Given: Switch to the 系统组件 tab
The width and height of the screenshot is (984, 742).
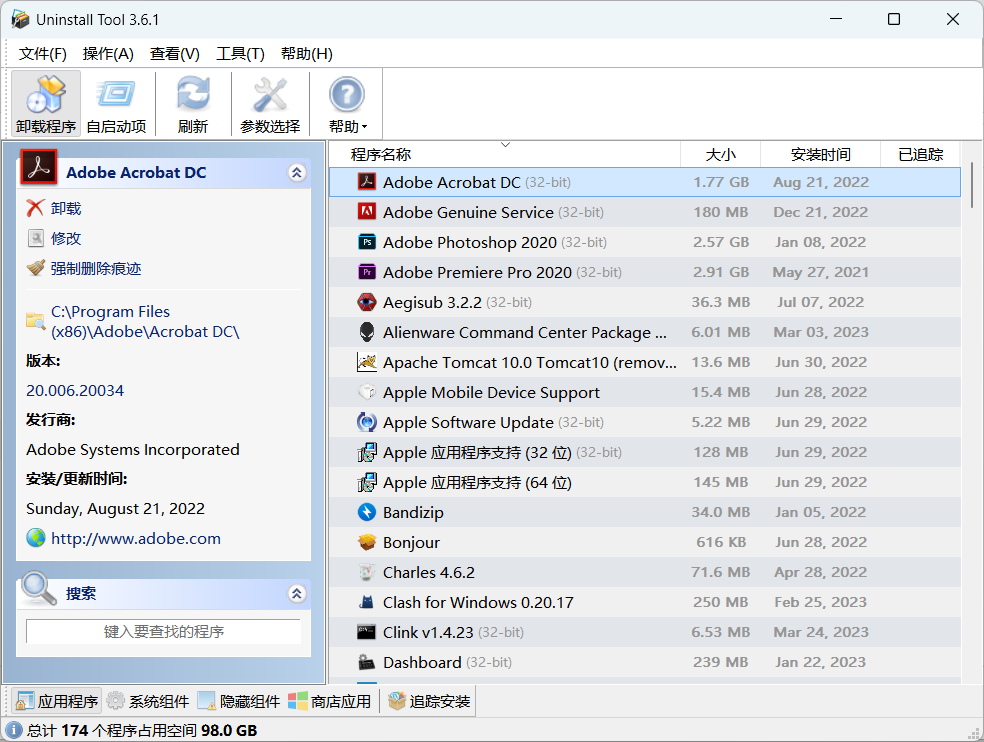Looking at the screenshot, I should (x=147, y=701).
